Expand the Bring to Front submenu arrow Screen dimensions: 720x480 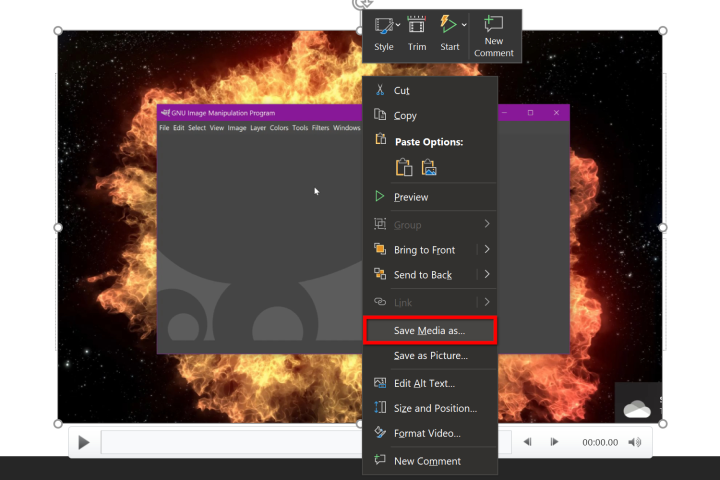point(487,249)
